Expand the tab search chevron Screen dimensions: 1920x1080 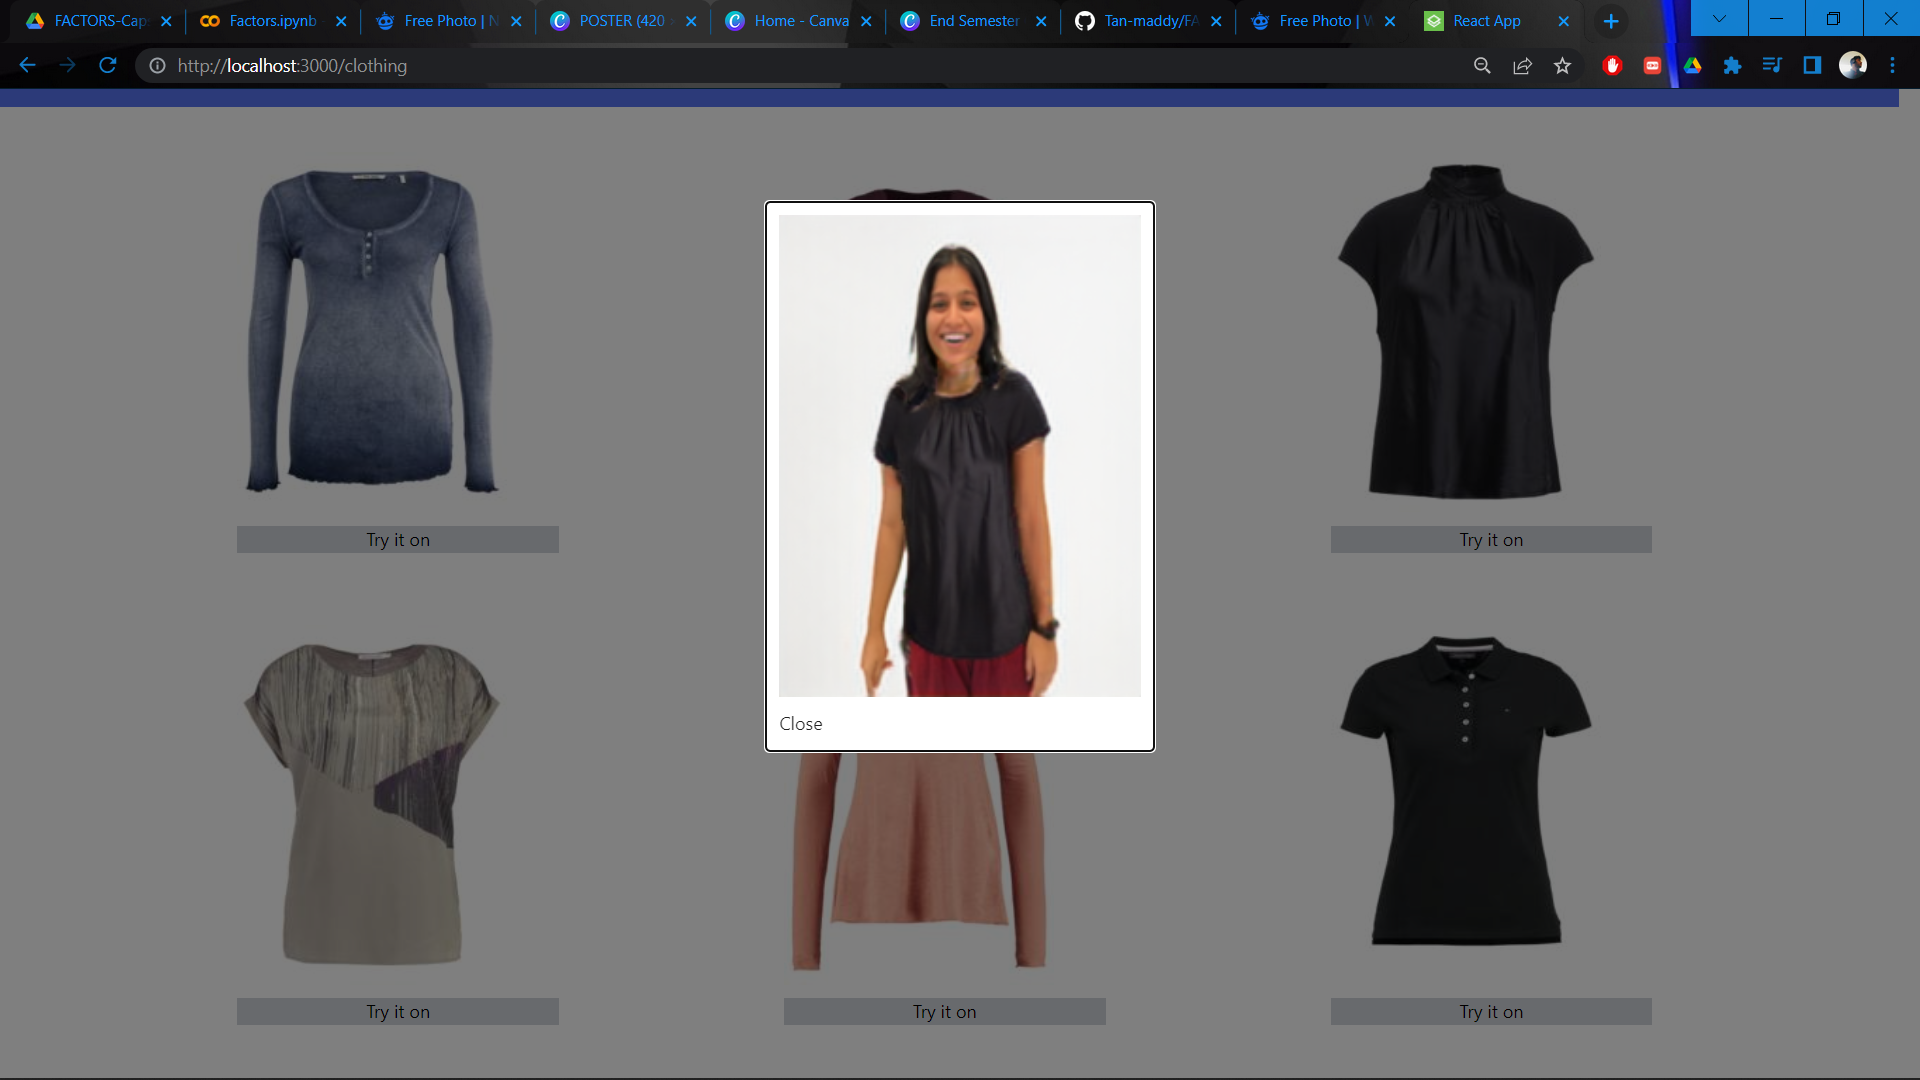pyautogui.click(x=1719, y=19)
